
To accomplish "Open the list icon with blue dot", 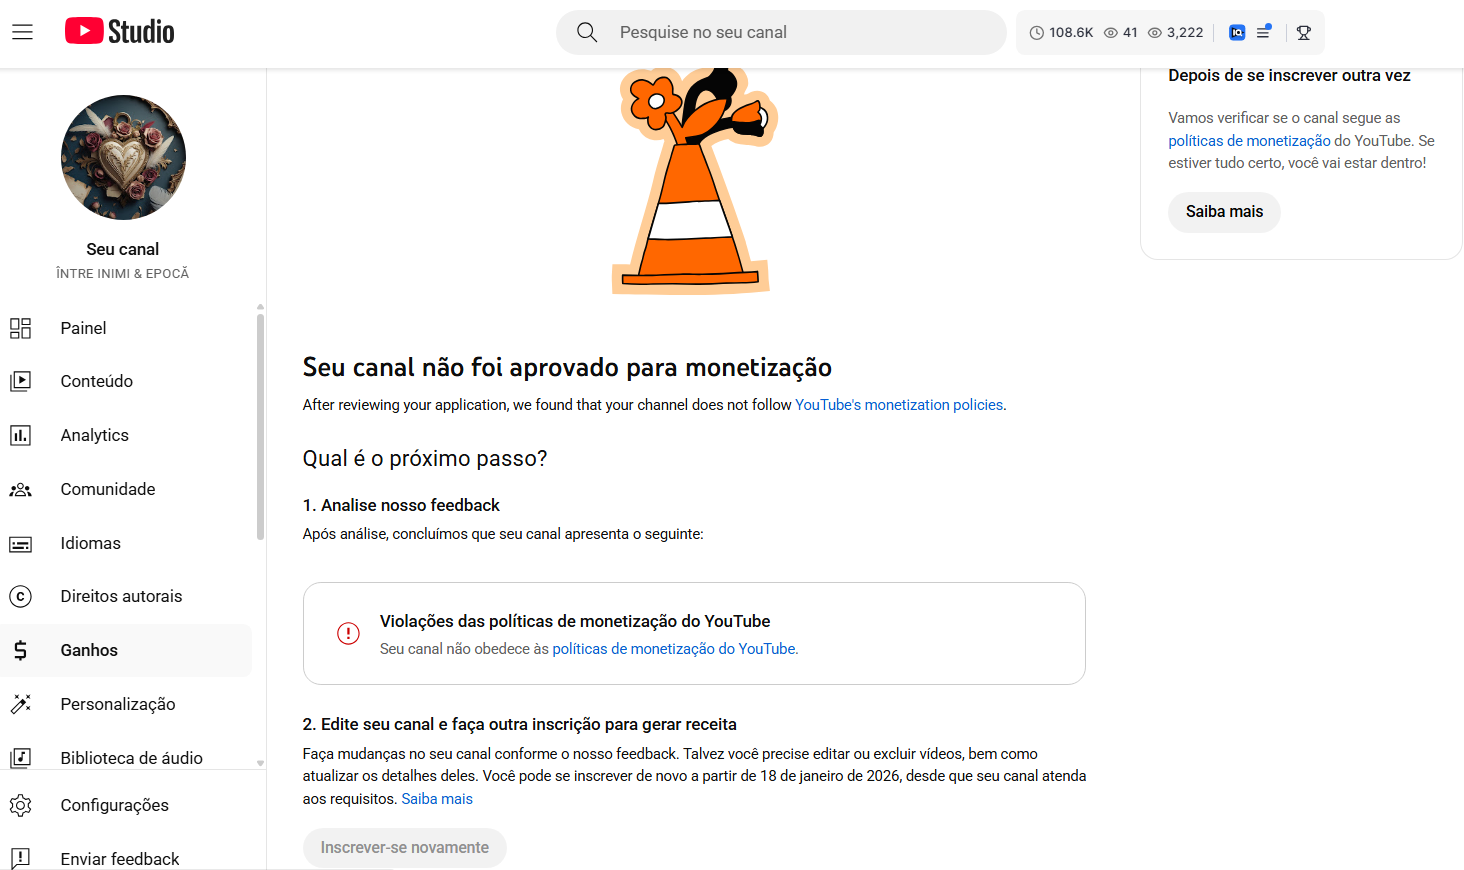I will pyautogui.click(x=1264, y=32).
